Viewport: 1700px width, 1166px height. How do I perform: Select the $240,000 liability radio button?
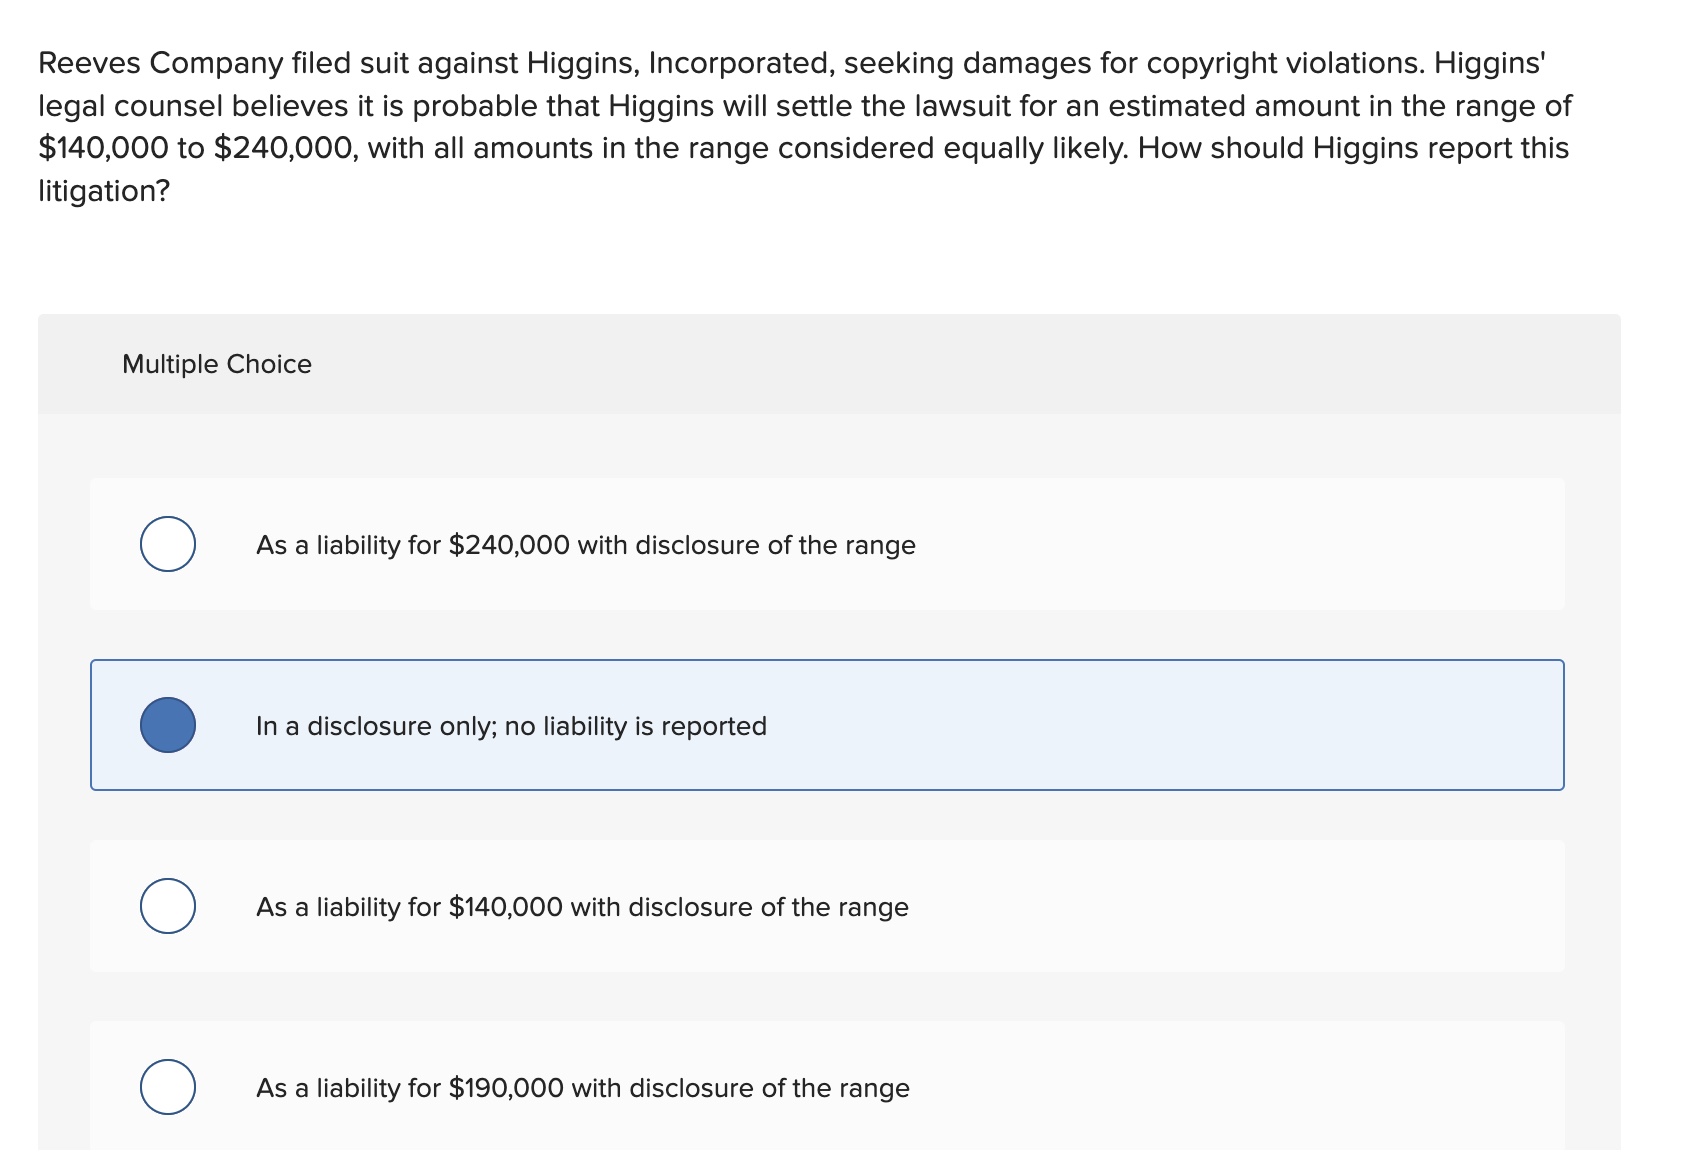pyautogui.click(x=168, y=544)
